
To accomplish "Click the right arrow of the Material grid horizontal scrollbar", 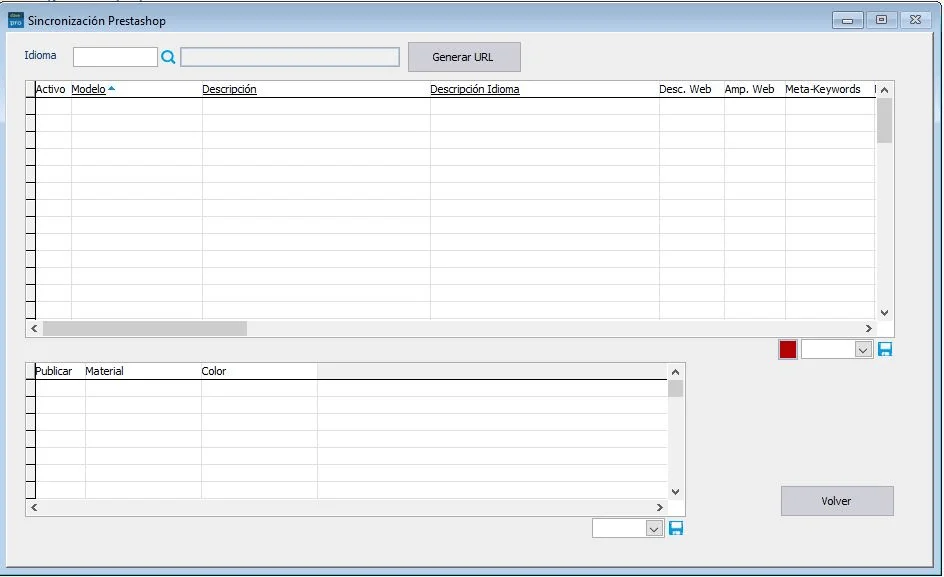I will click(660, 507).
